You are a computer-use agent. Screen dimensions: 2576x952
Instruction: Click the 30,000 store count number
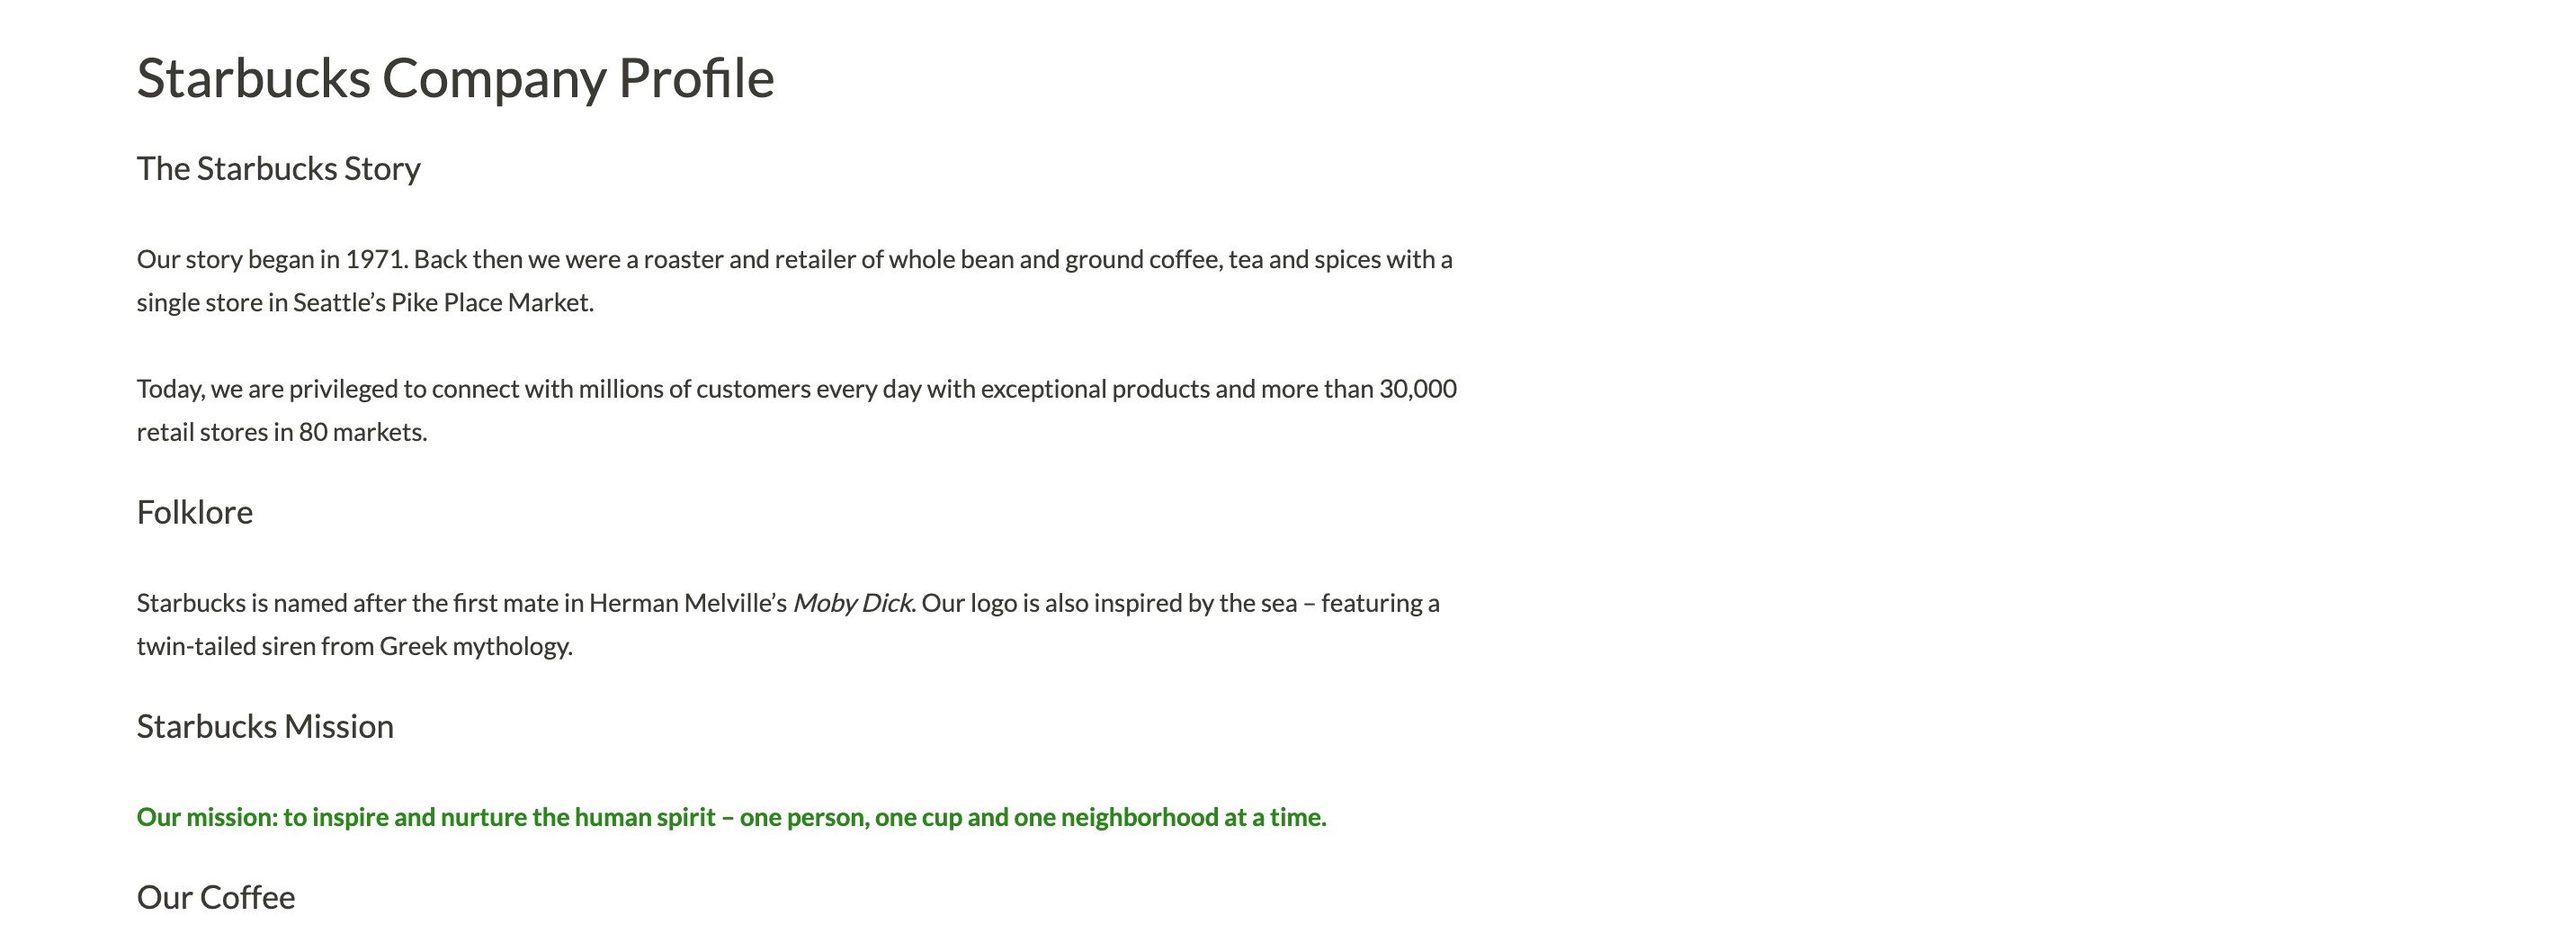click(x=1418, y=389)
